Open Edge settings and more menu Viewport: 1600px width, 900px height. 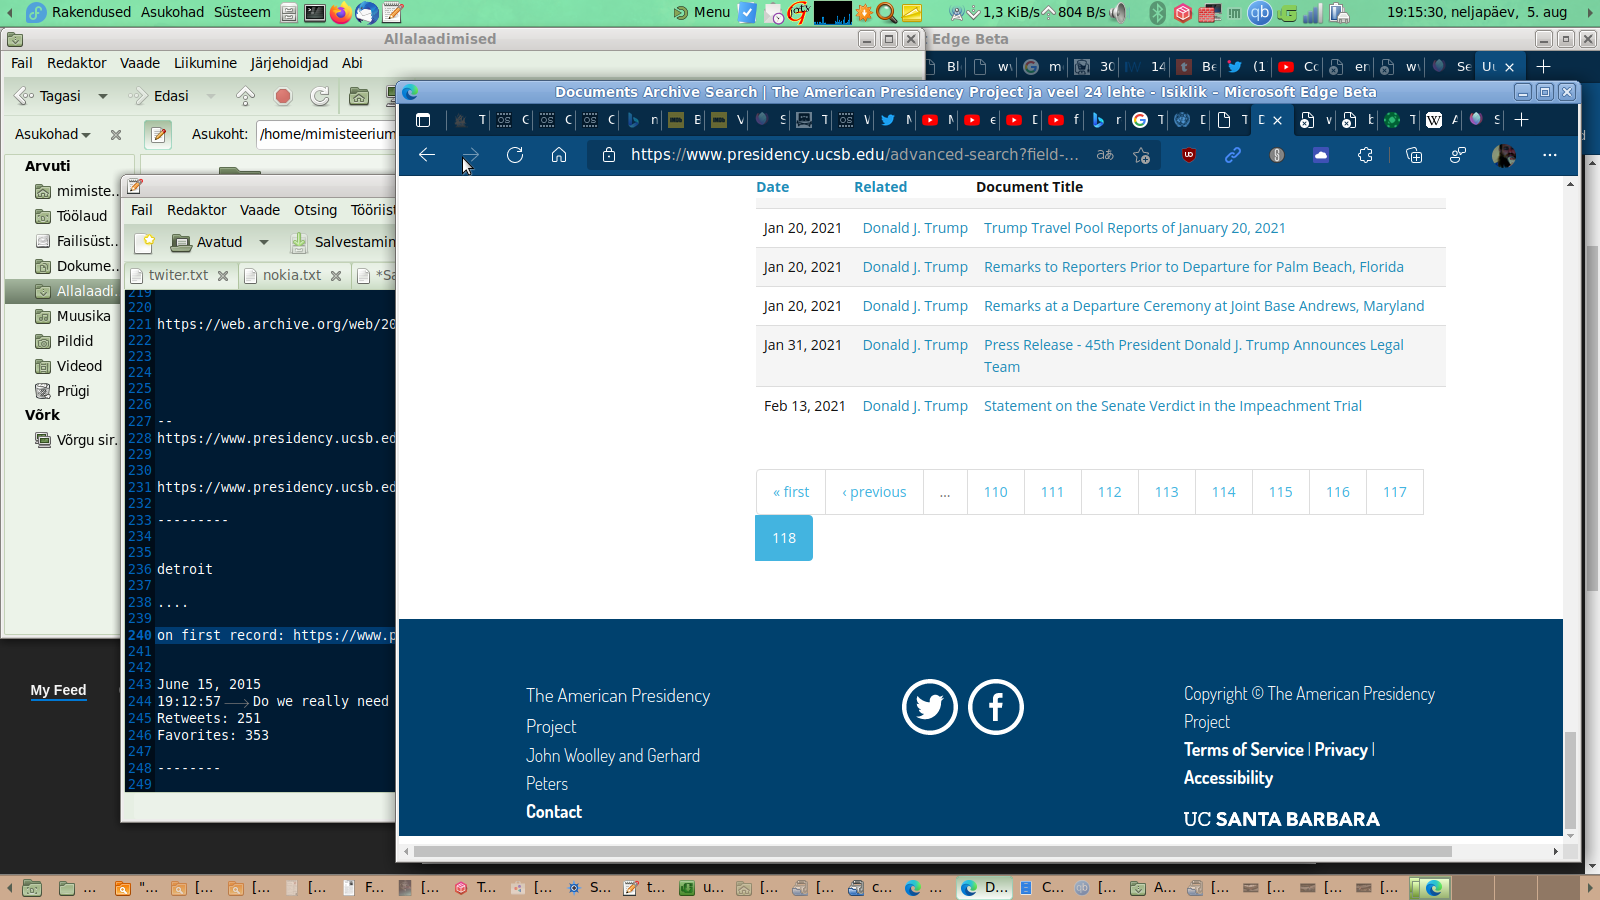pos(1550,155)
